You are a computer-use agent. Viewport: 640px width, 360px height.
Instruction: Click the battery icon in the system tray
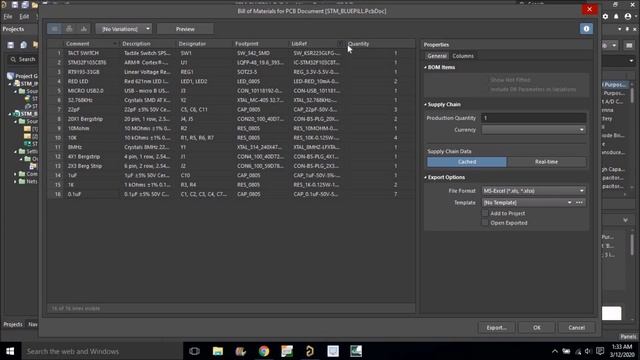(566, 351)
